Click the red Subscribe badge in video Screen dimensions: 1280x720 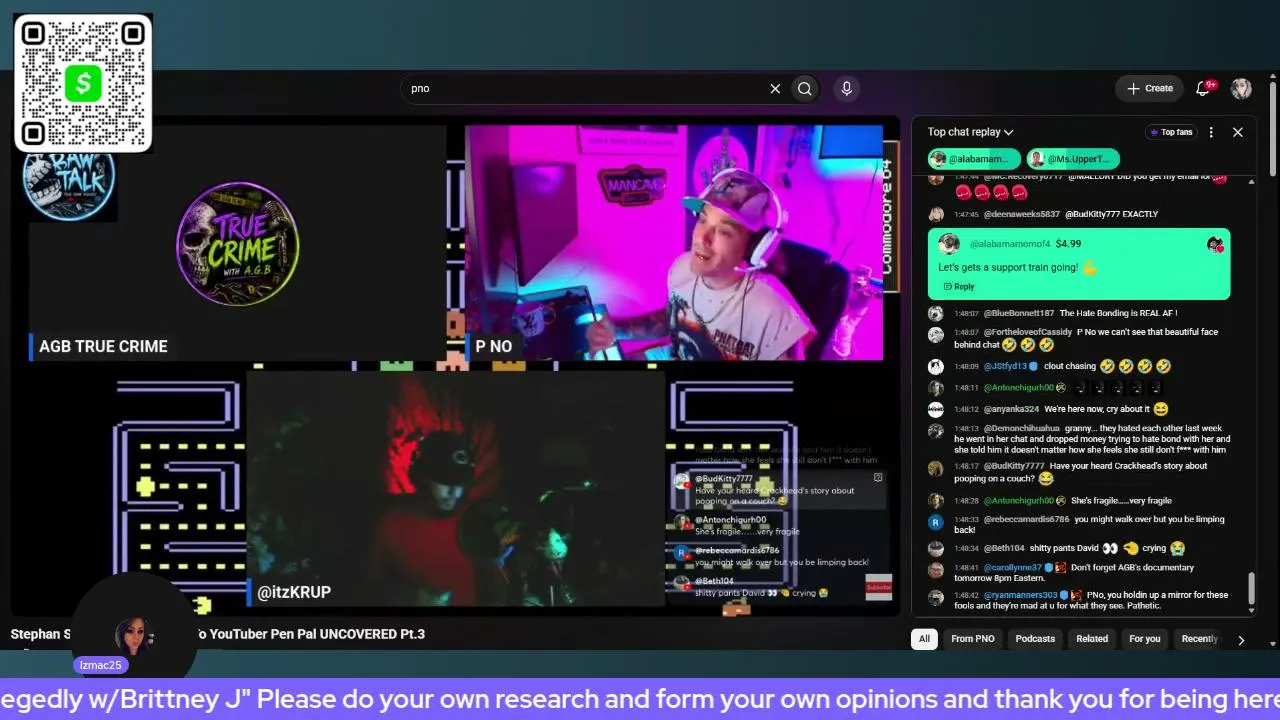(878, 588)
